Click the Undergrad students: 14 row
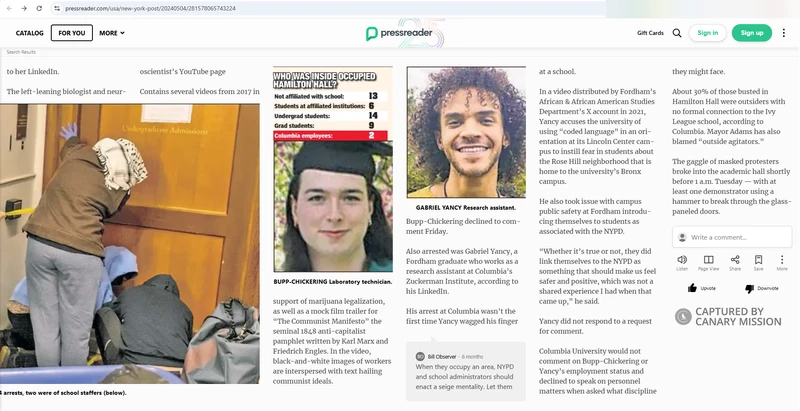800x411 pixels. 330,116
